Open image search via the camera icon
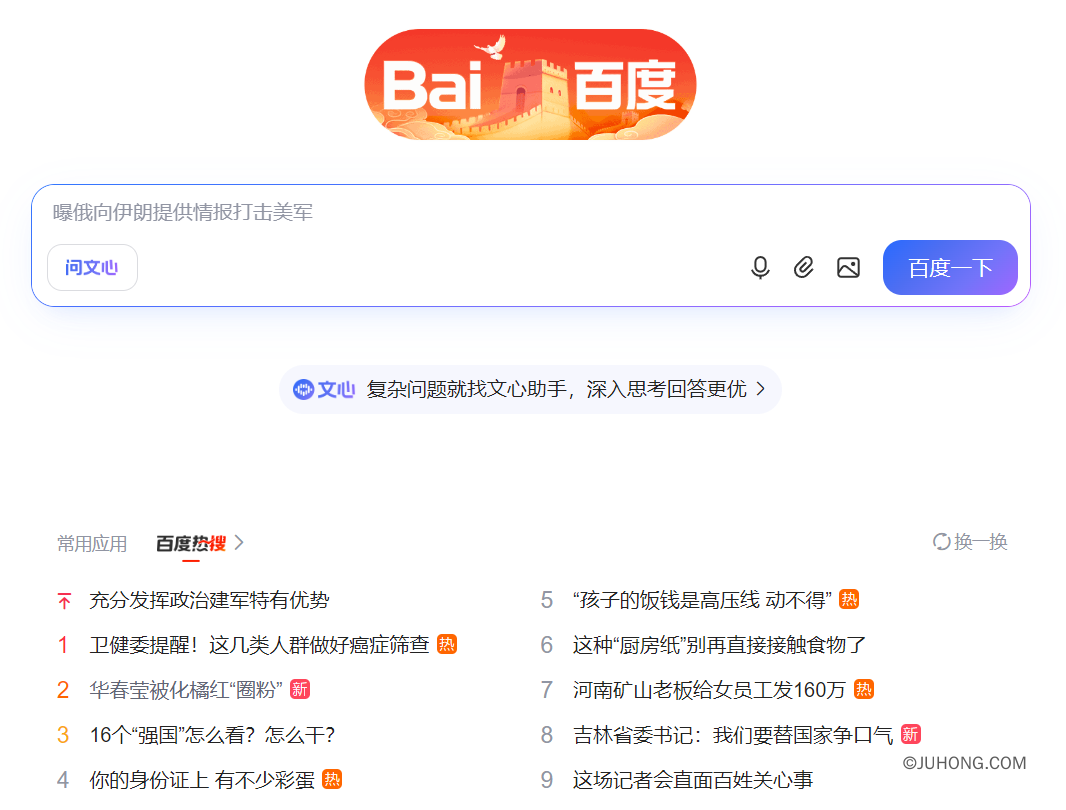Screen dimensions: 1066x810 (848, 267)
